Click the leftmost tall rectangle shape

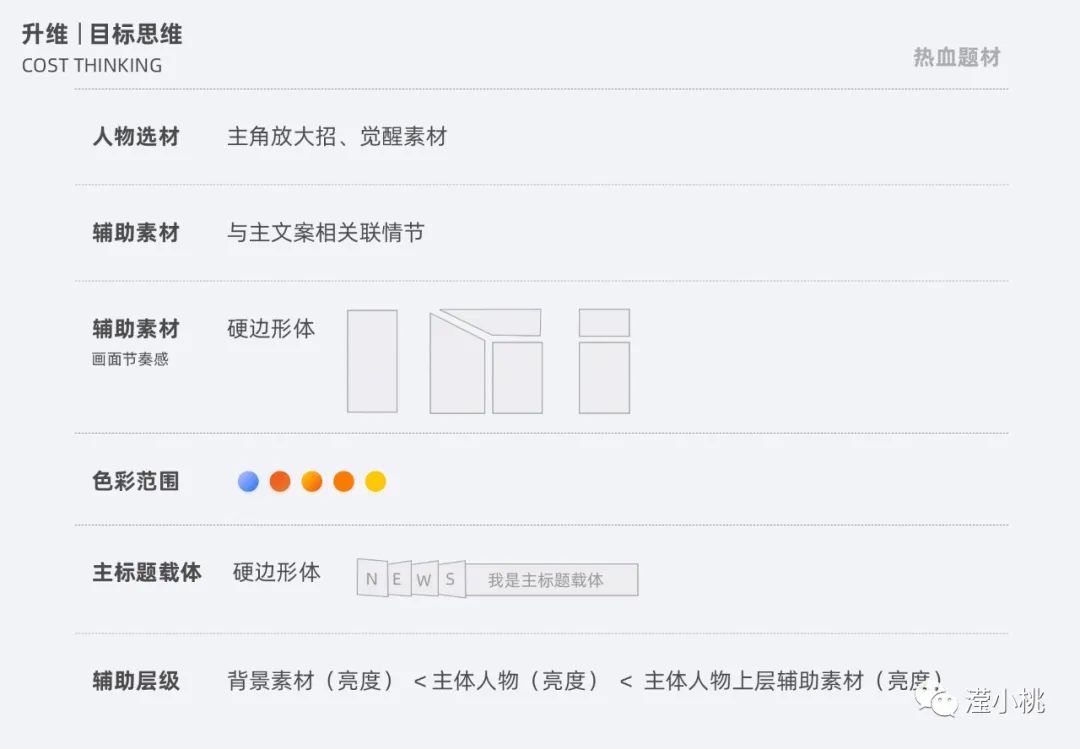point(372,361)
